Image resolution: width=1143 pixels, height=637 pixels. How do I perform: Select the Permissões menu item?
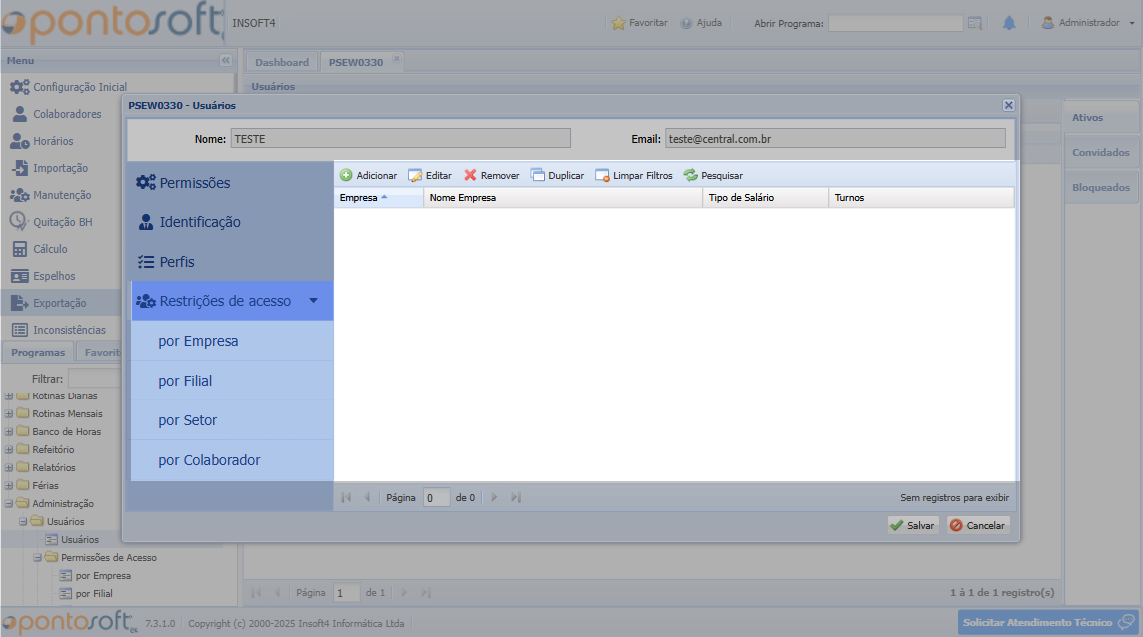click(x=195, y=183)
